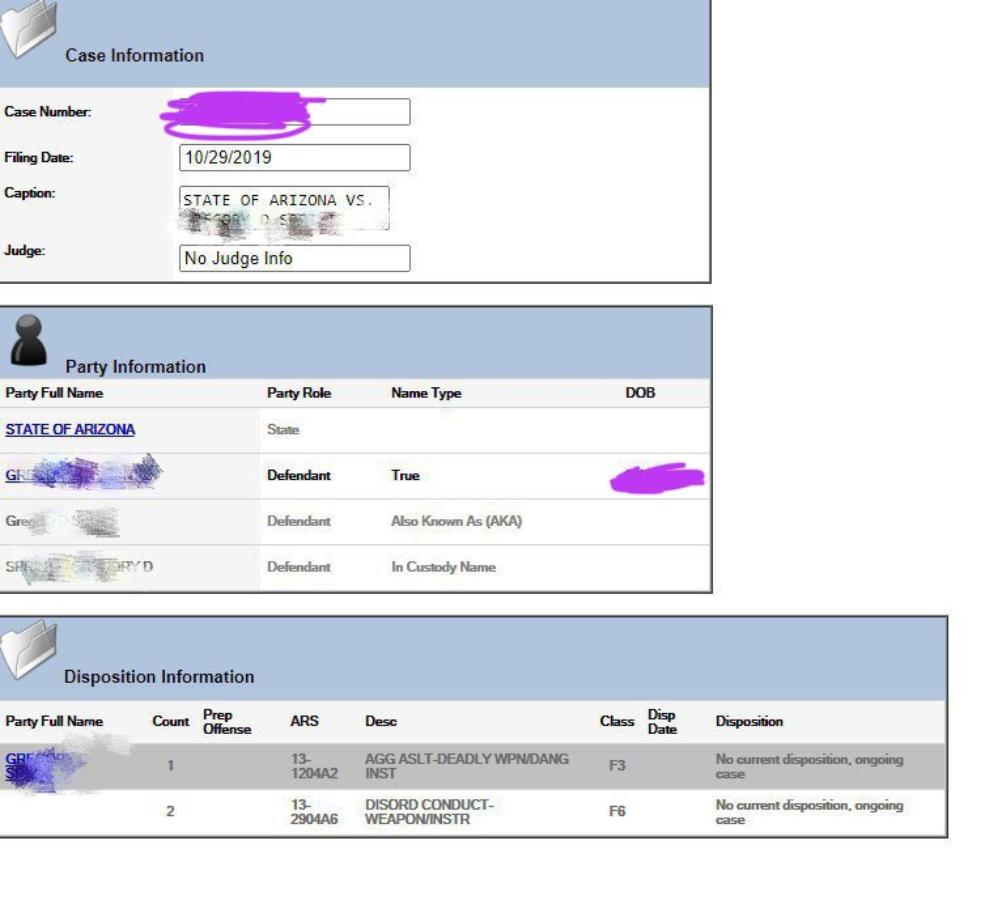Select the 'In Custody Name' cell
The width and height of the screenshot is (1002, 900).
point(443,567)
